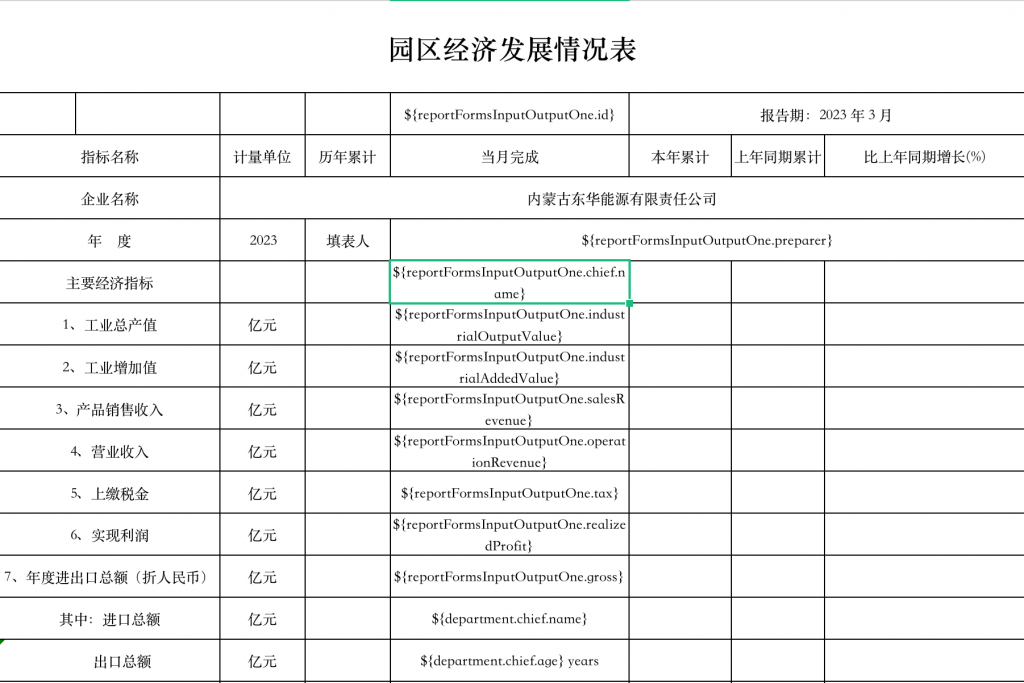Select the 填表人 label cell
This screenshot has height=683, width=1024.
[x=347, y=240]
